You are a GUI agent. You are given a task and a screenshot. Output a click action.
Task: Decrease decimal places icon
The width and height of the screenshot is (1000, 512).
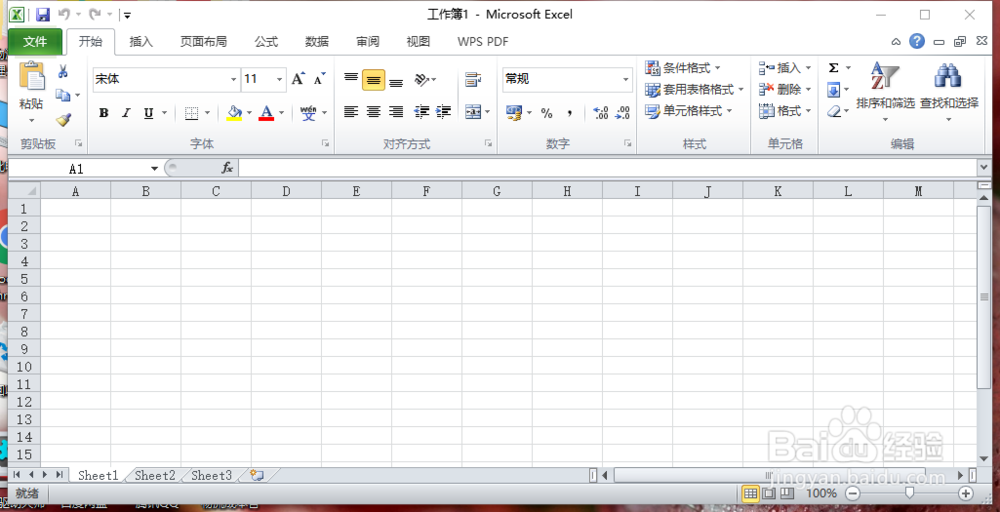coord(622,113)
